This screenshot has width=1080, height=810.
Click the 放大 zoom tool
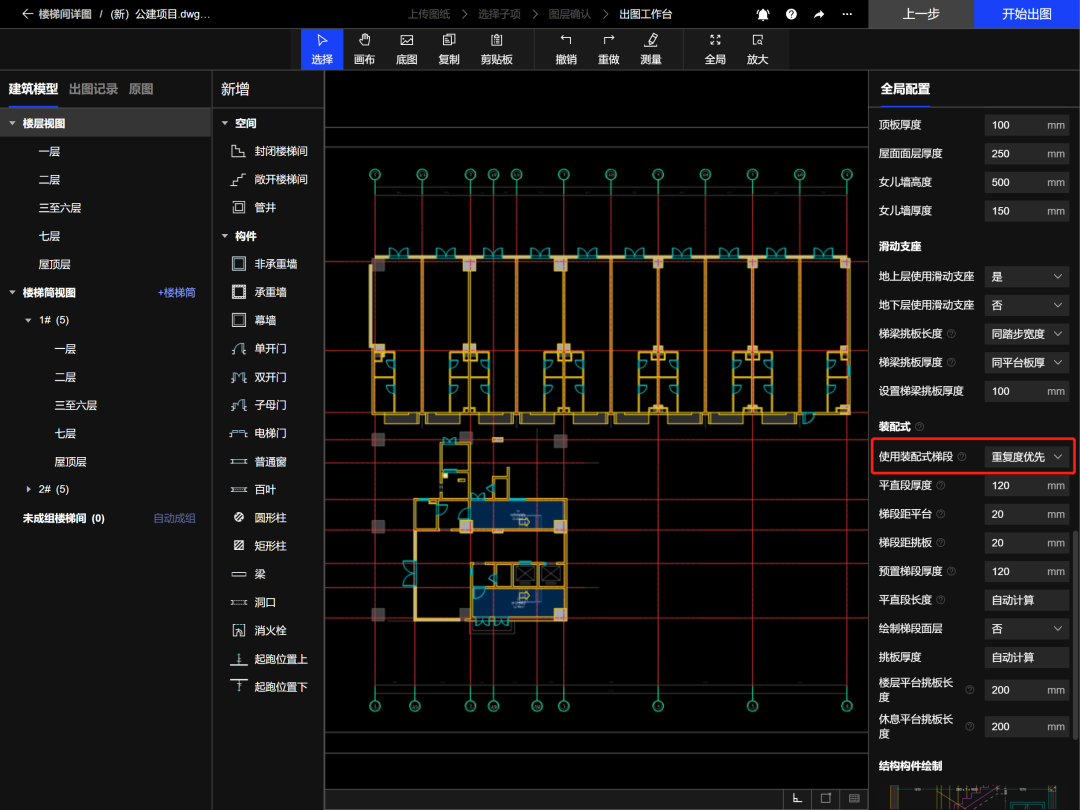[x=757, y=48]
